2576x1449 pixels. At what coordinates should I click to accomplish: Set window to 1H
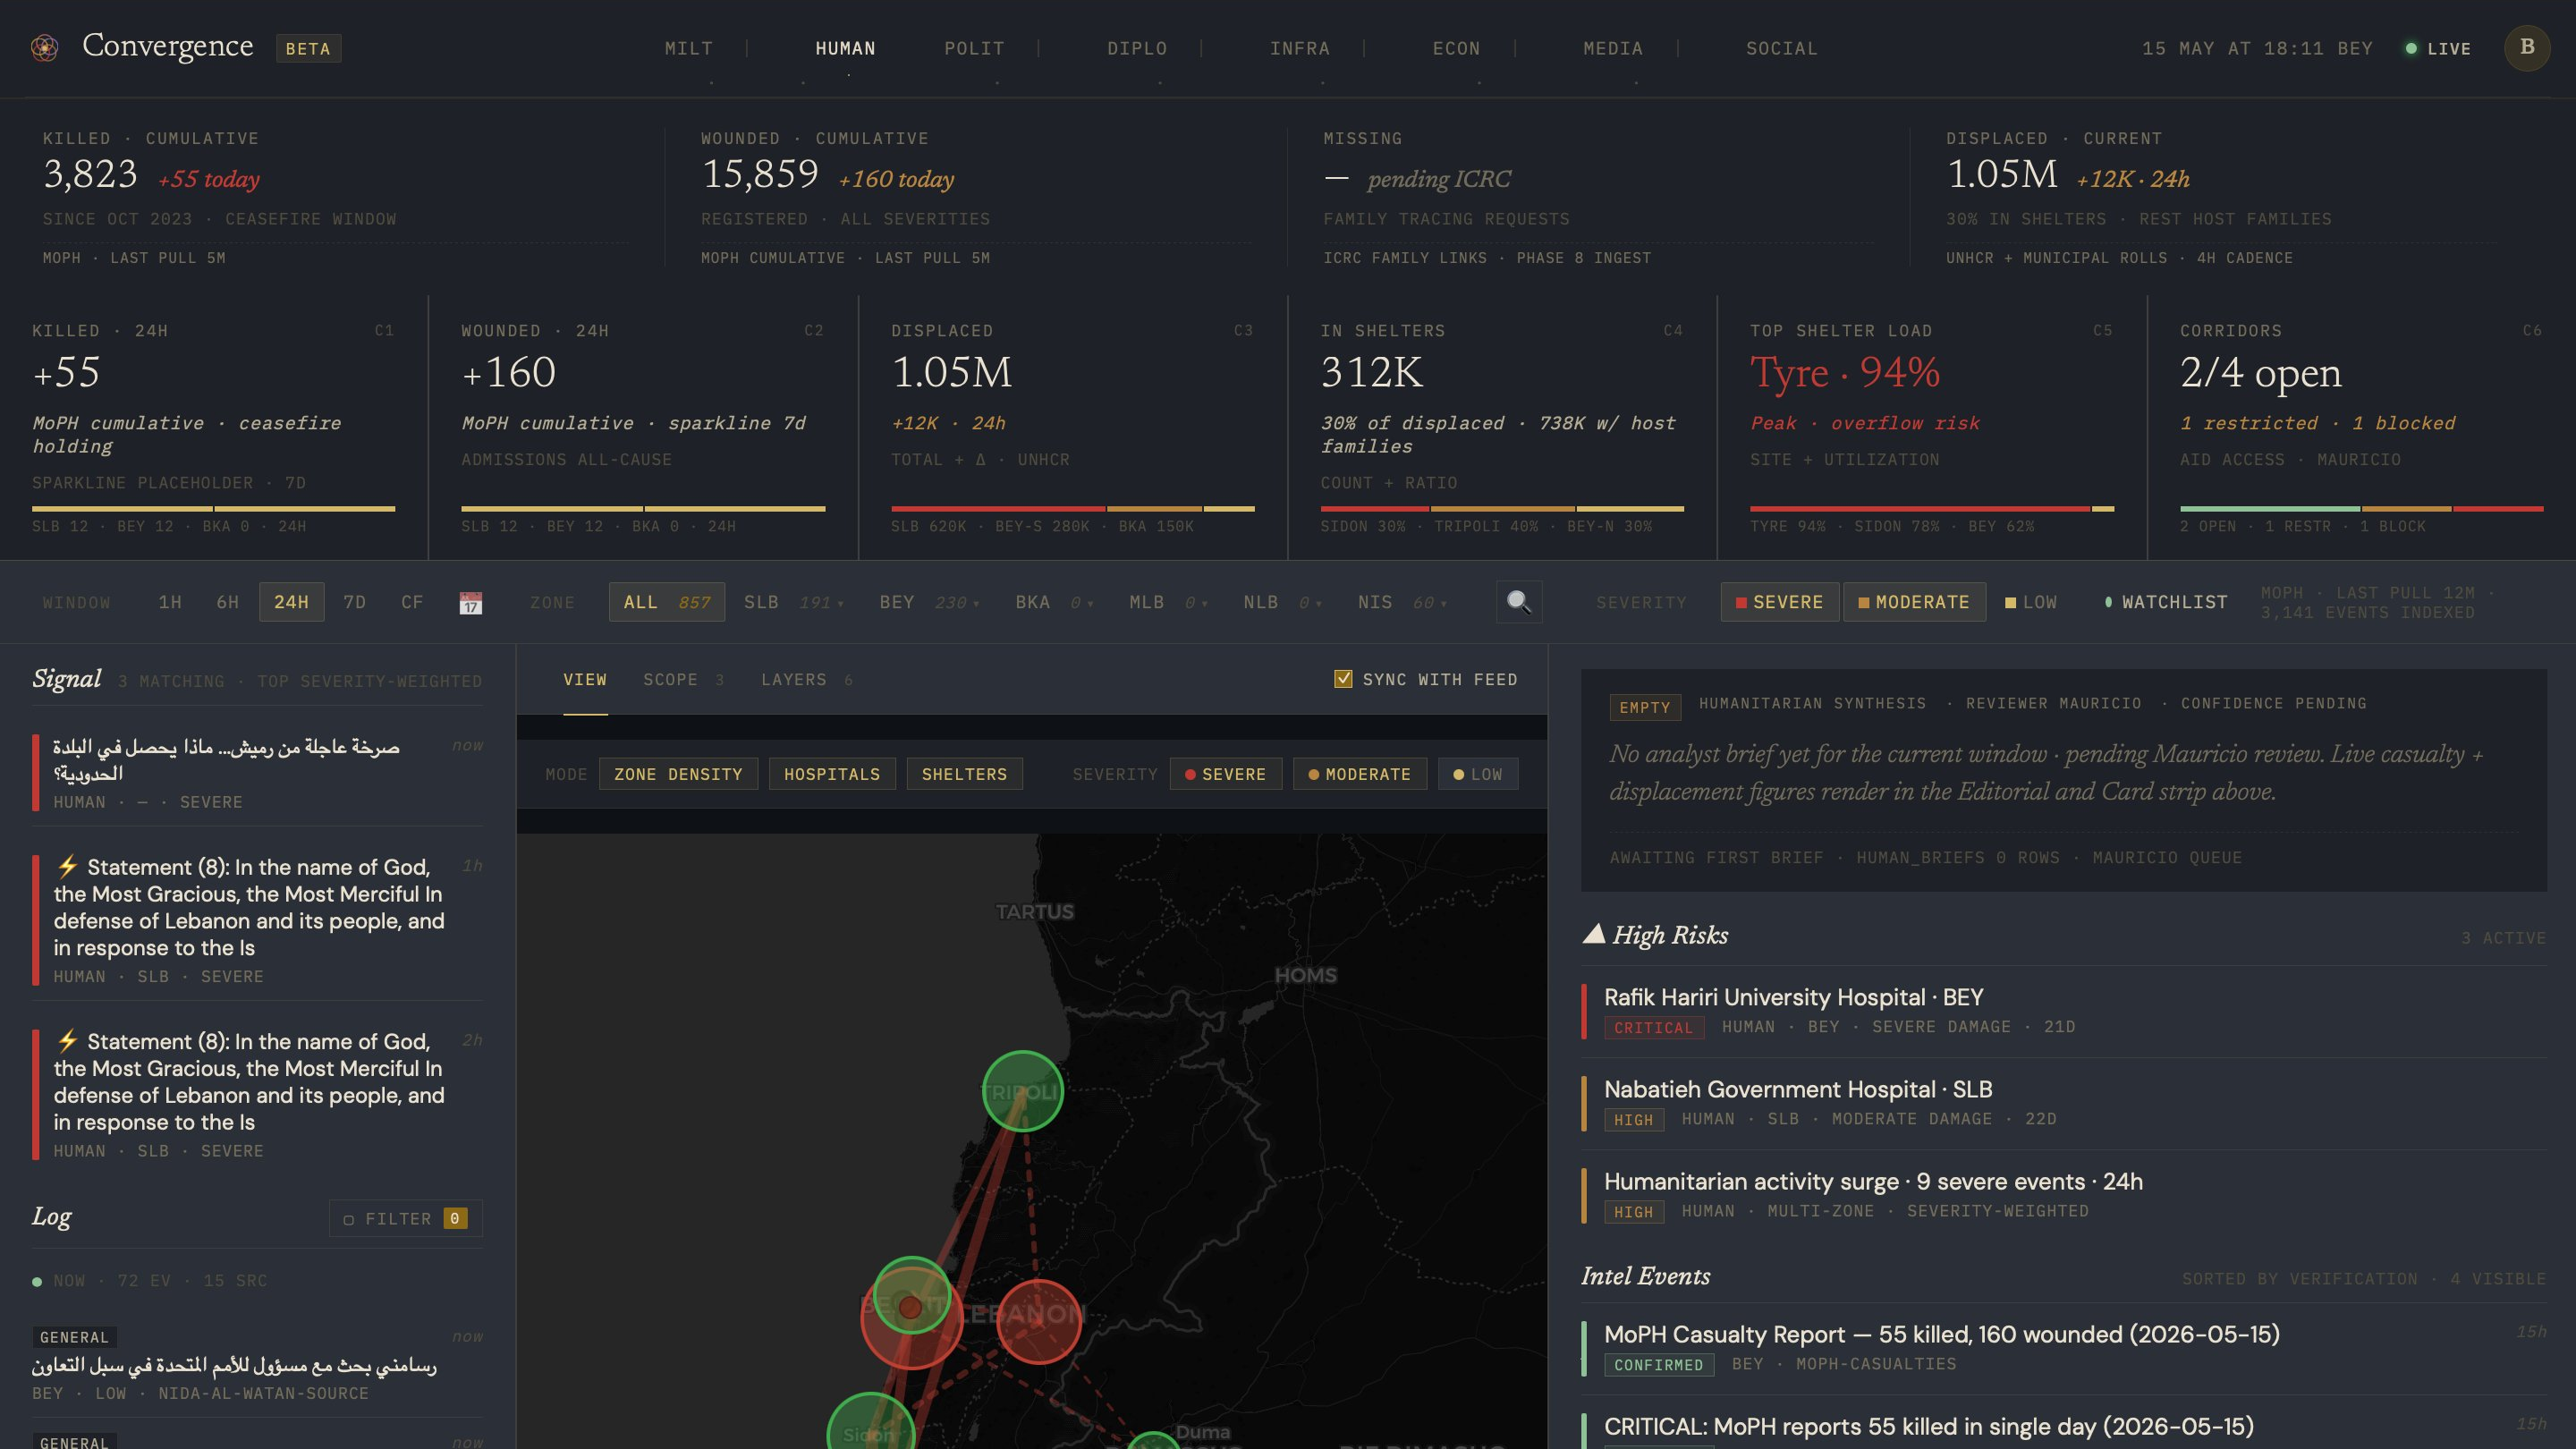[170, 602]
